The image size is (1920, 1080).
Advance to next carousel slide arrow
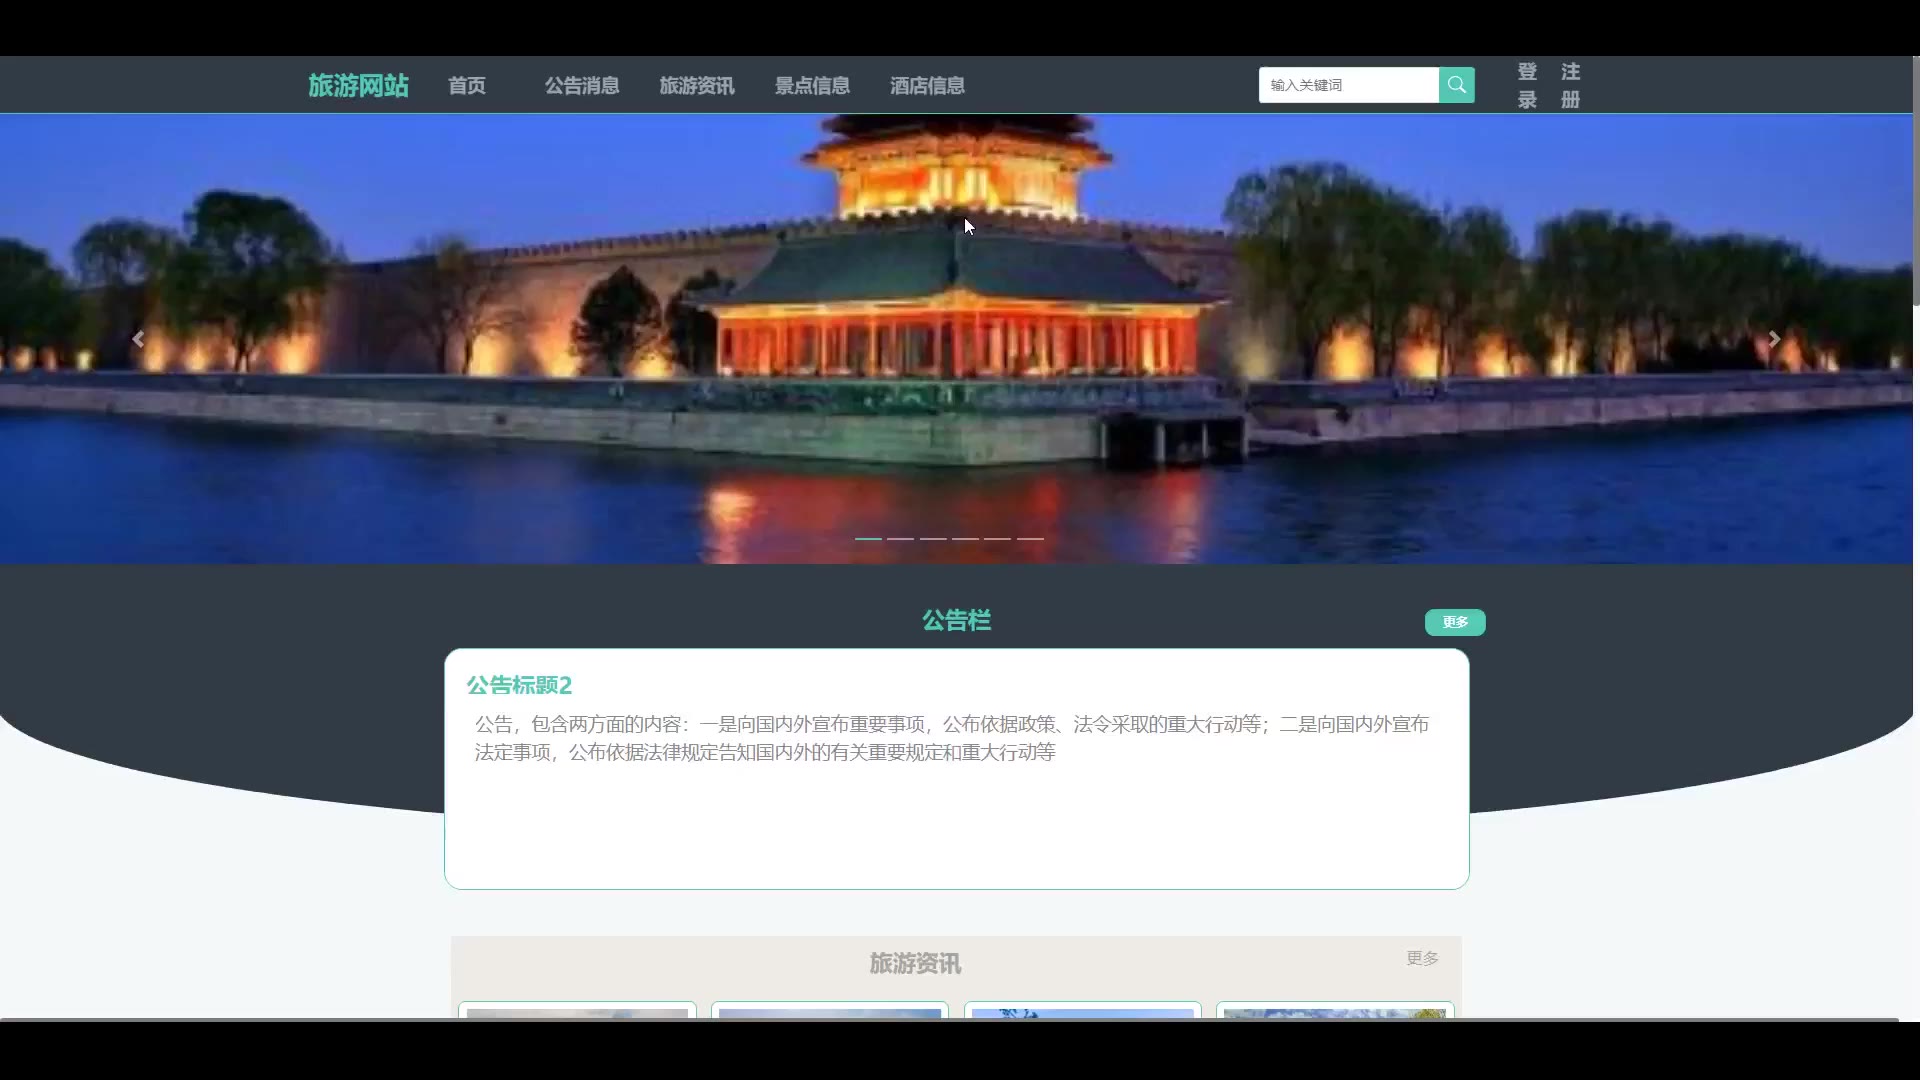[x=1774, y=339]
